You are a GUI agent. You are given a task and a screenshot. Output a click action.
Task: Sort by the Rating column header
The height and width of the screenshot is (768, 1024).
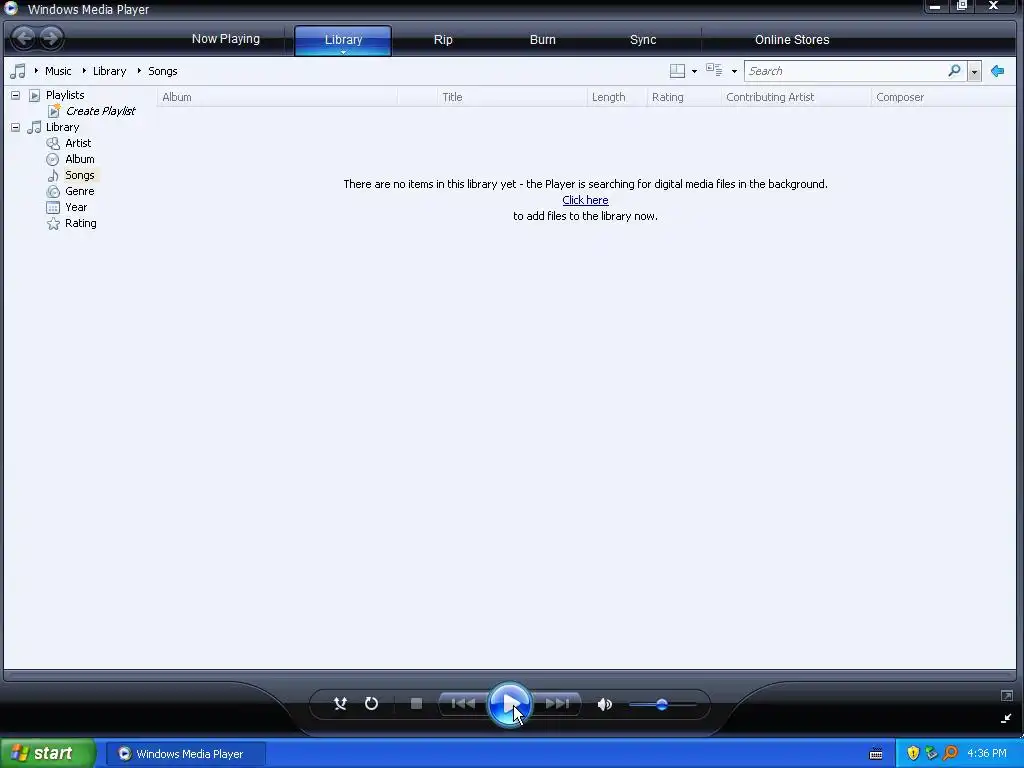(684, 97)
